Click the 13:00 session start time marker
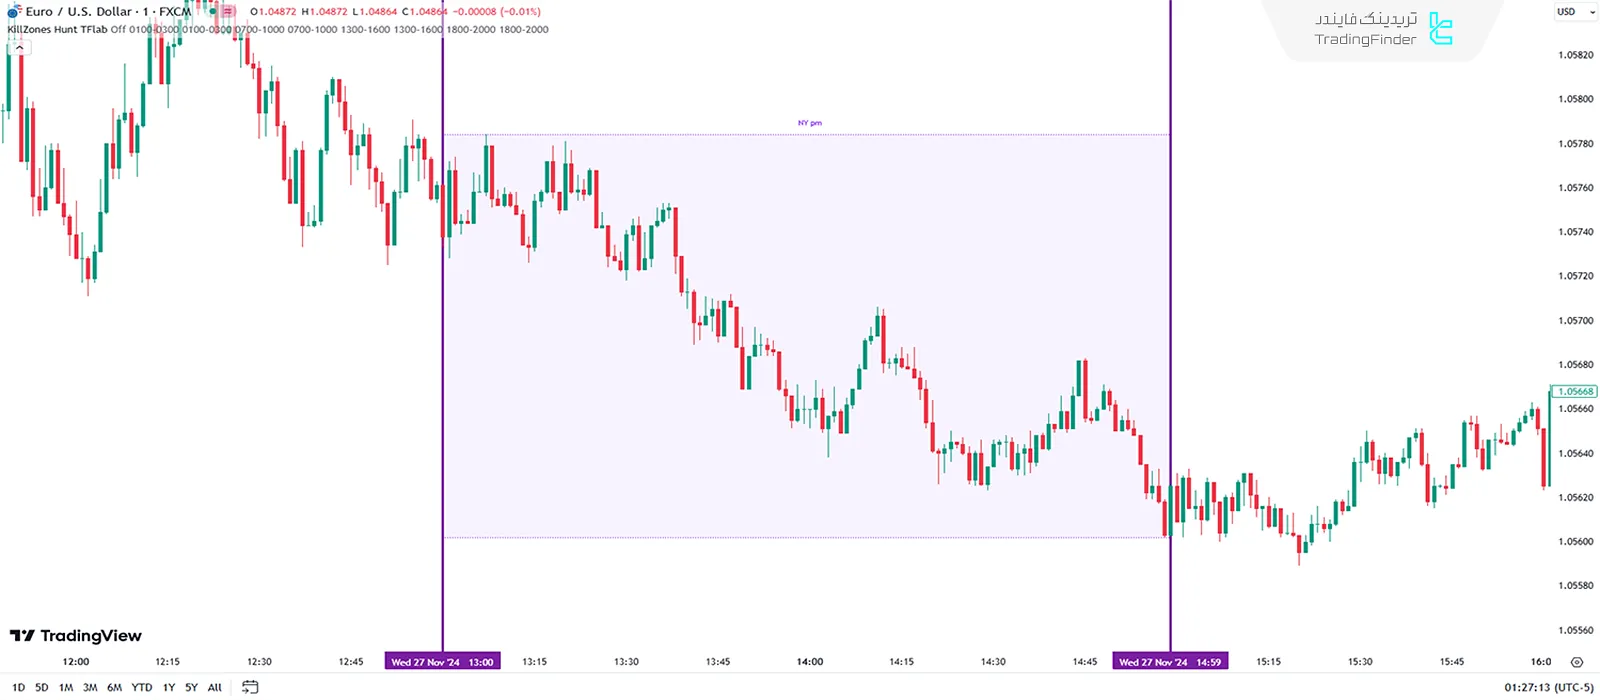Viewport: 1600px width, 700px height. (x=442, y=662)
